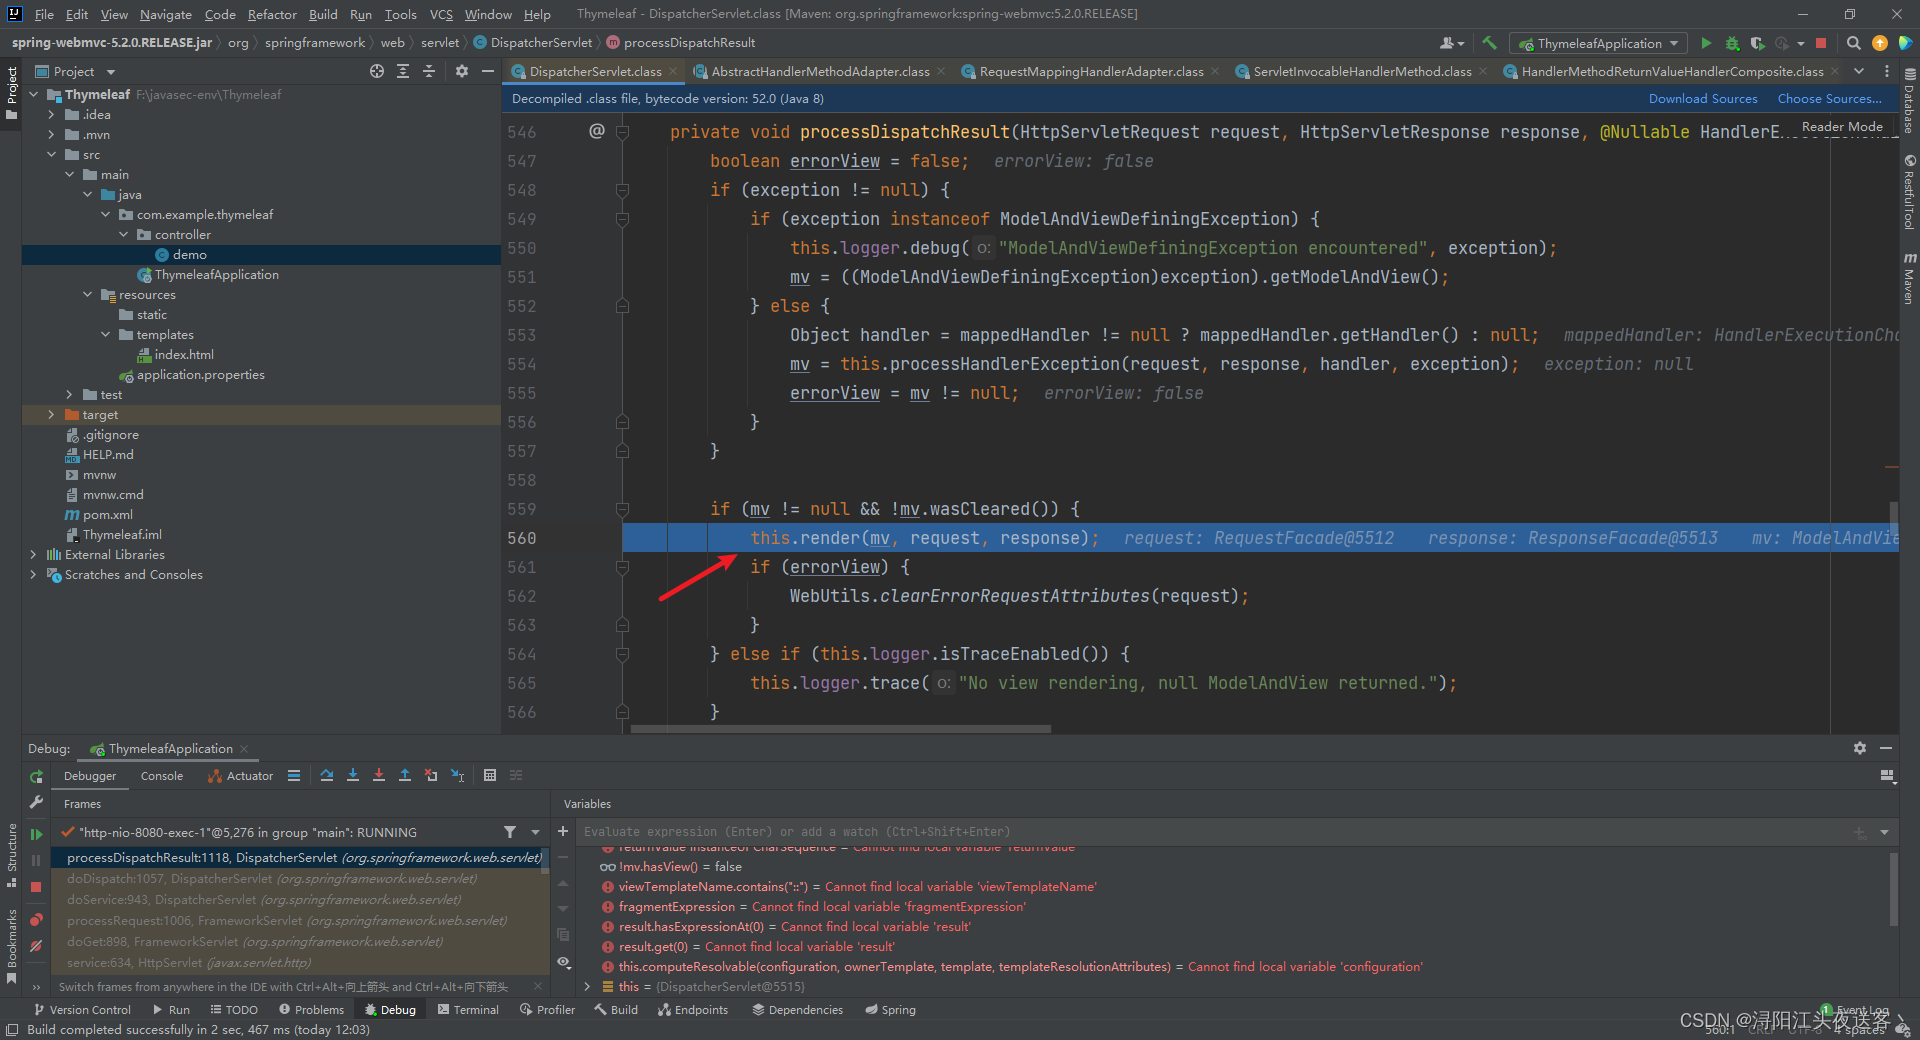Expand External Libraries node
Viewport: 1920px width, 1040px height.
(x=33, y=555)
